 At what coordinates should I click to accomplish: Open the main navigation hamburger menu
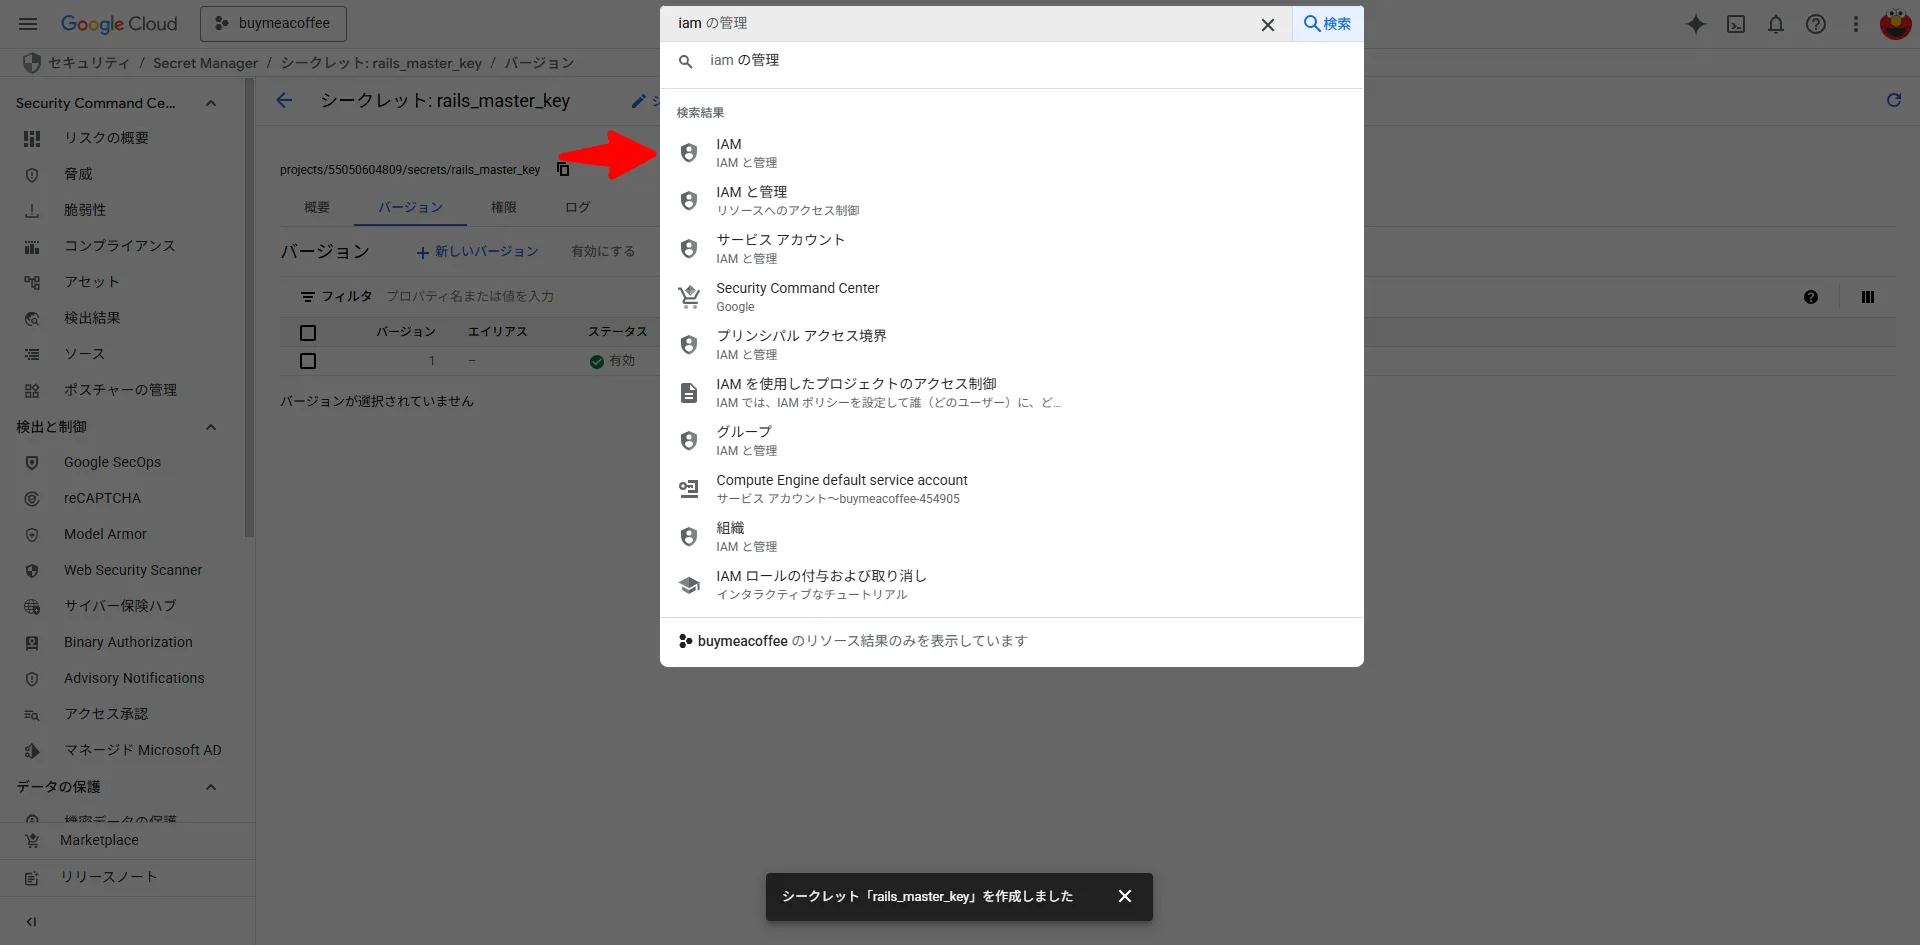coord(28,24)
